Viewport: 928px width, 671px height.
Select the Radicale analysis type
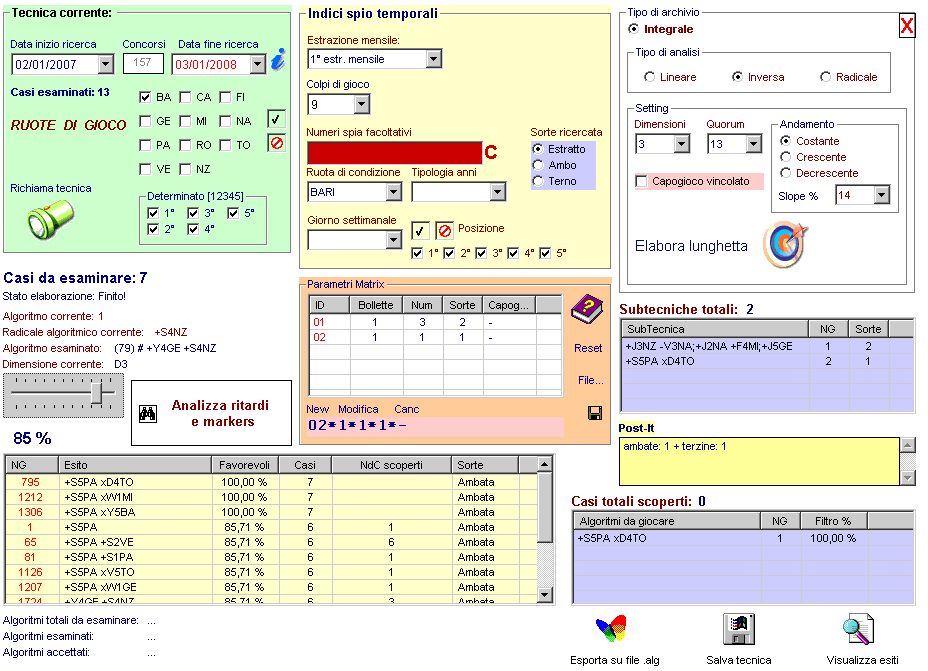[825, 77]
